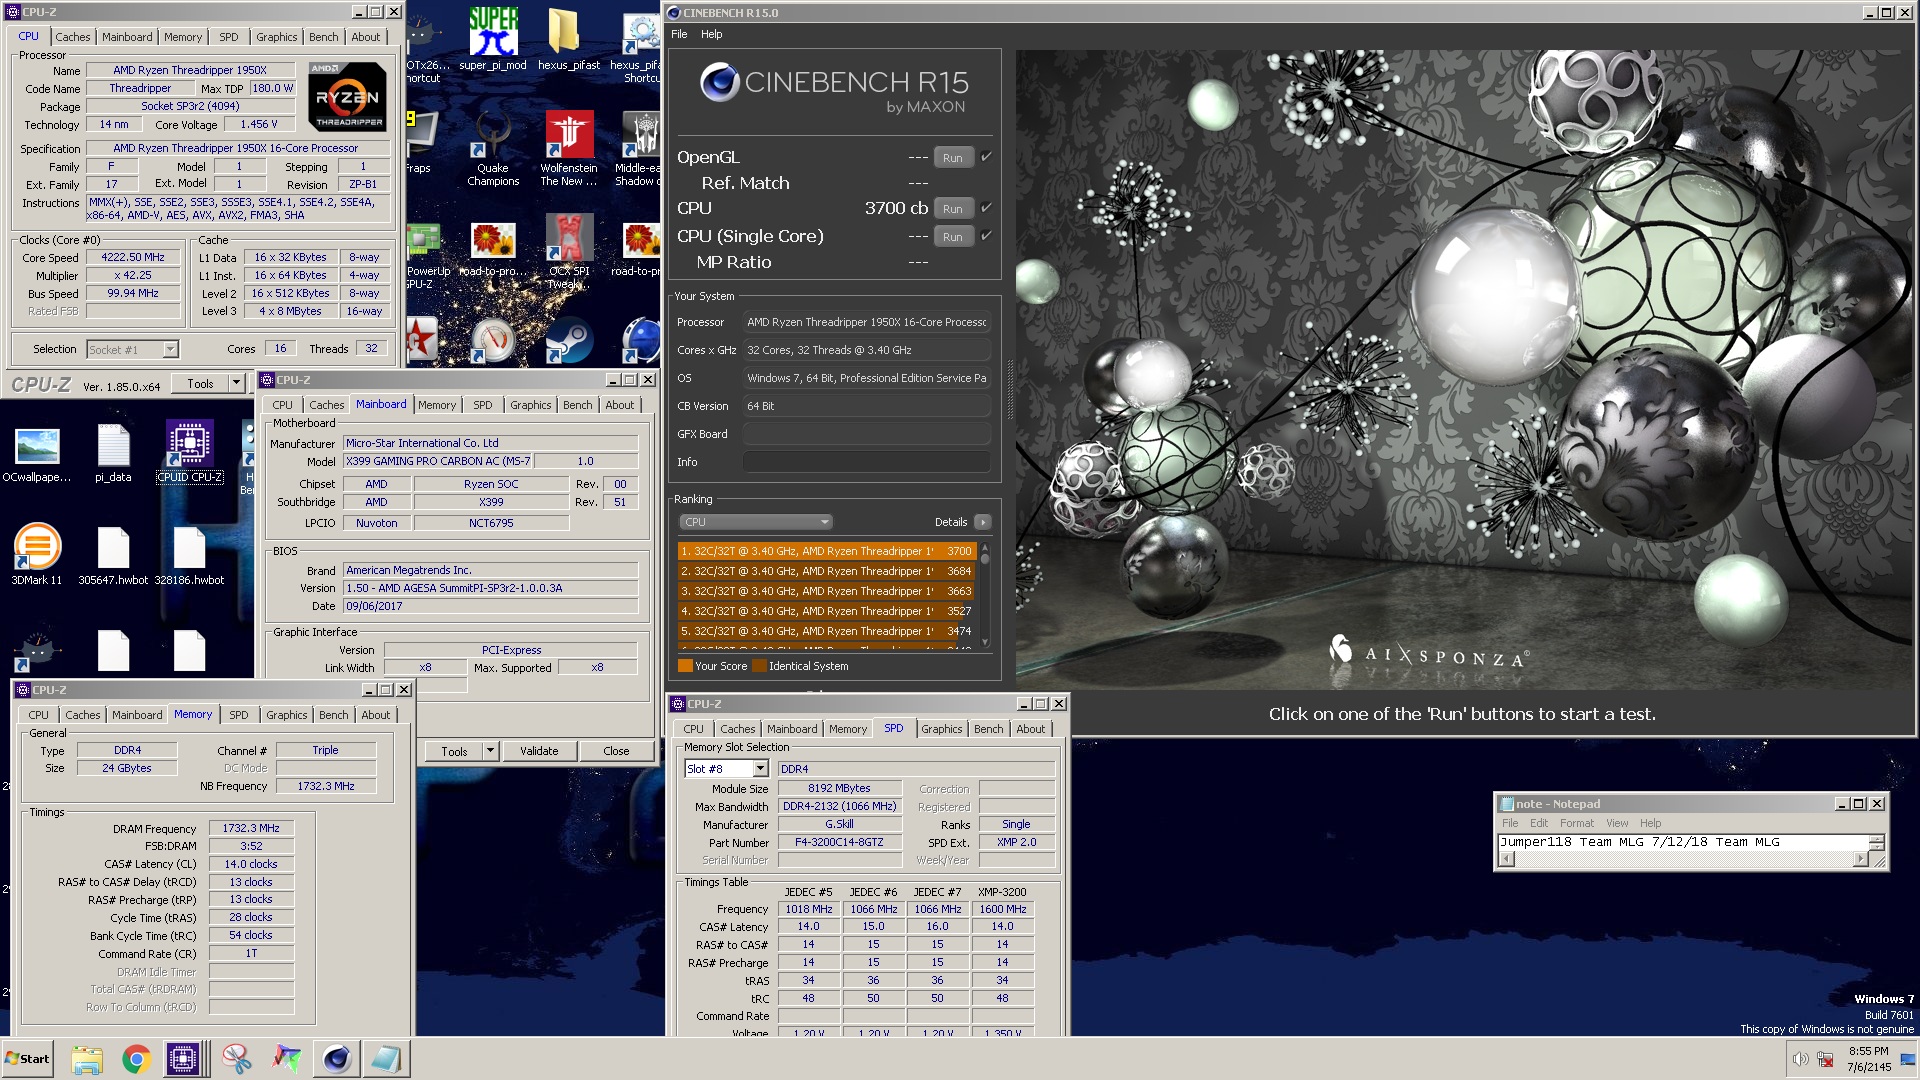Launch the Steam desktop shortcut

569,340
